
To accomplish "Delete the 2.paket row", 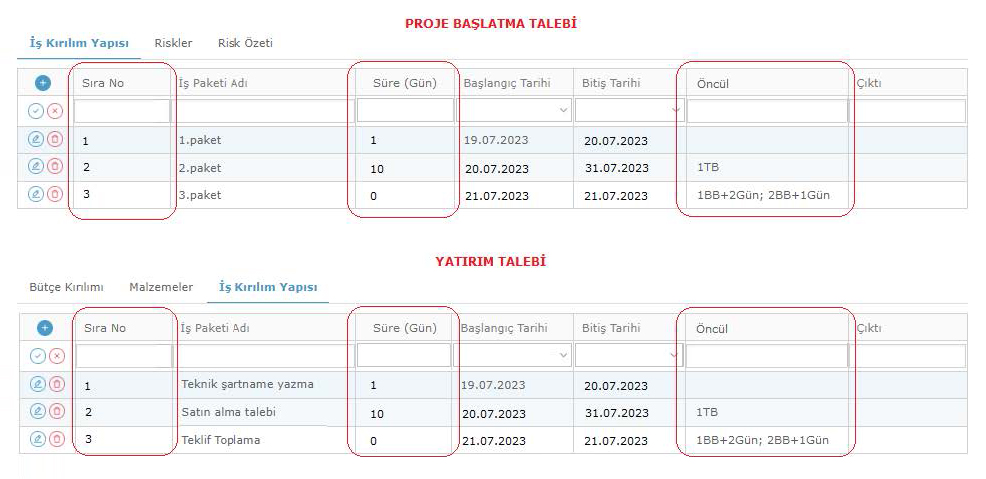I will pyautogui.click(x=55, y=166).
